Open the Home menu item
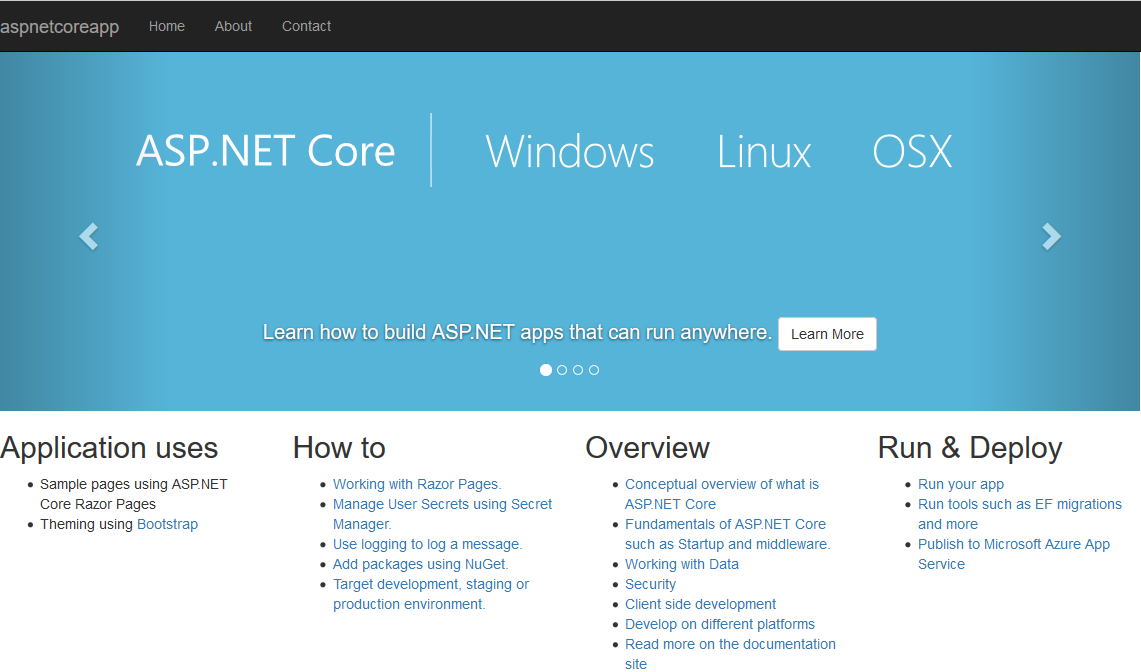This screenshot has width=1141, height=672. point(166,26)
